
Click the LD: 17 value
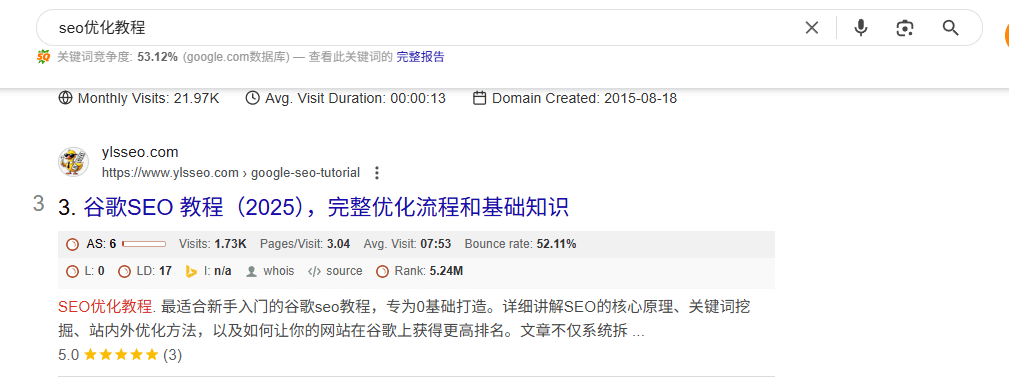(x=154, y=271)
